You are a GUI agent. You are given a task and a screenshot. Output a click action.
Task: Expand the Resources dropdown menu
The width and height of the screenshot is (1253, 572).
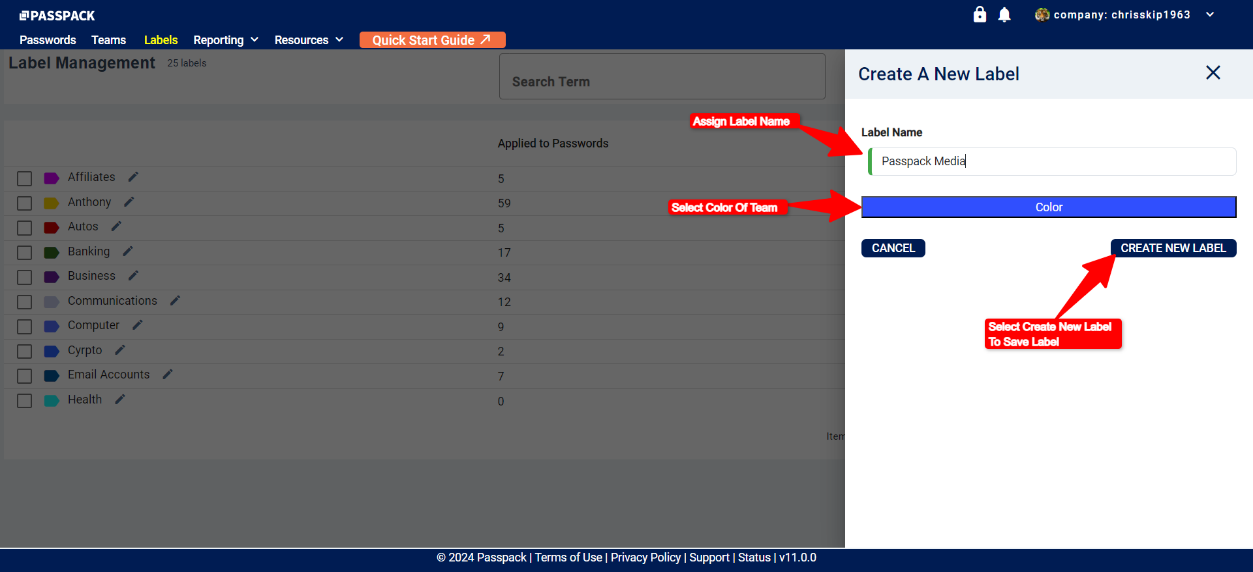[x=309, y=40]
